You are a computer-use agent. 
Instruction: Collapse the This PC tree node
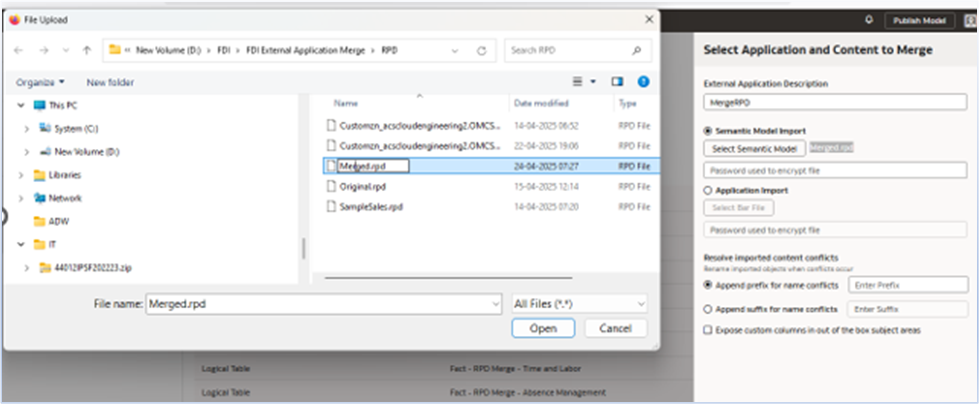(21, 106)
